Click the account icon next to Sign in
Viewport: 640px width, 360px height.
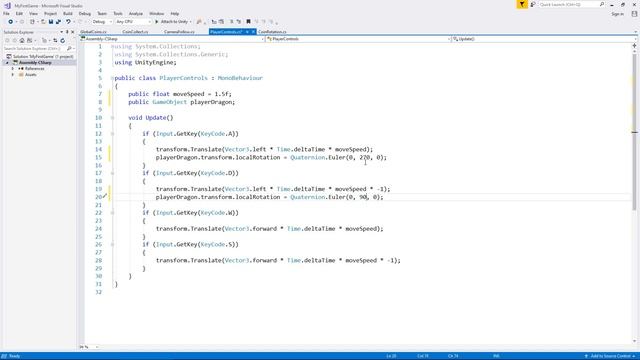pyautogui.click(x=634, y=13)
